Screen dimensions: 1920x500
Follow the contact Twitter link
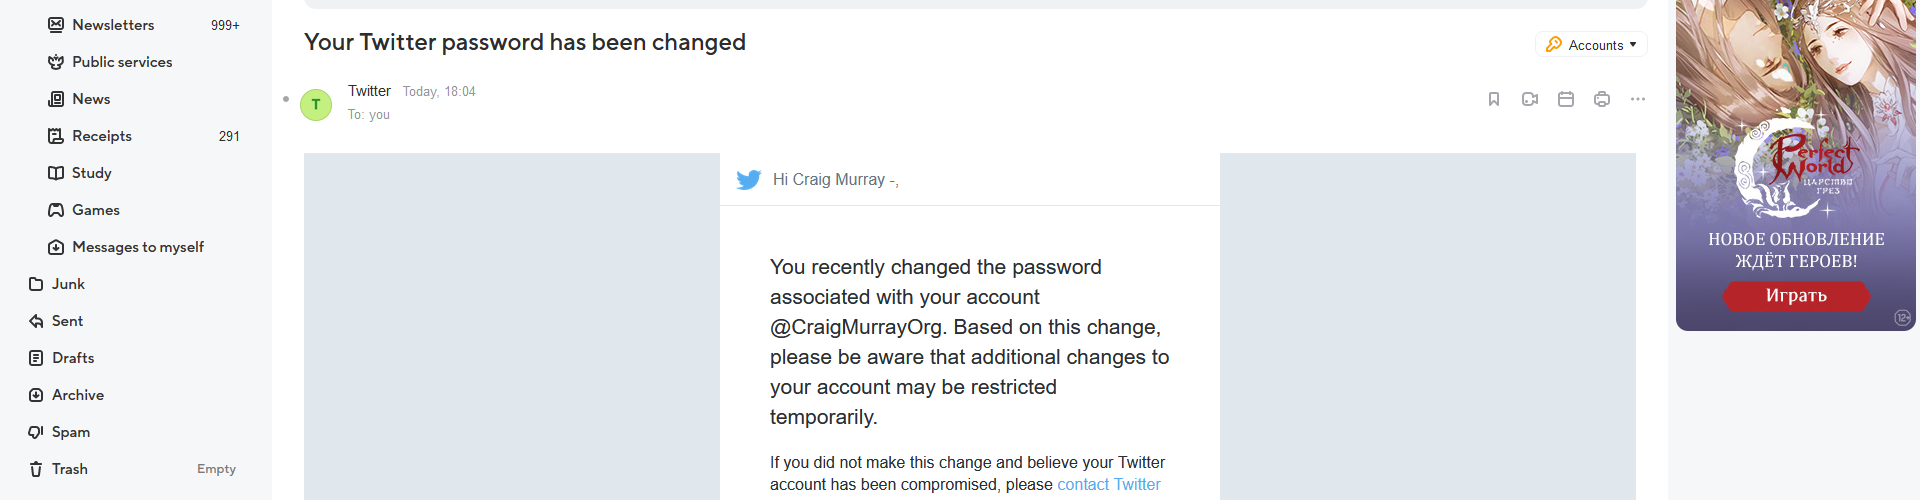[1108, 485]
